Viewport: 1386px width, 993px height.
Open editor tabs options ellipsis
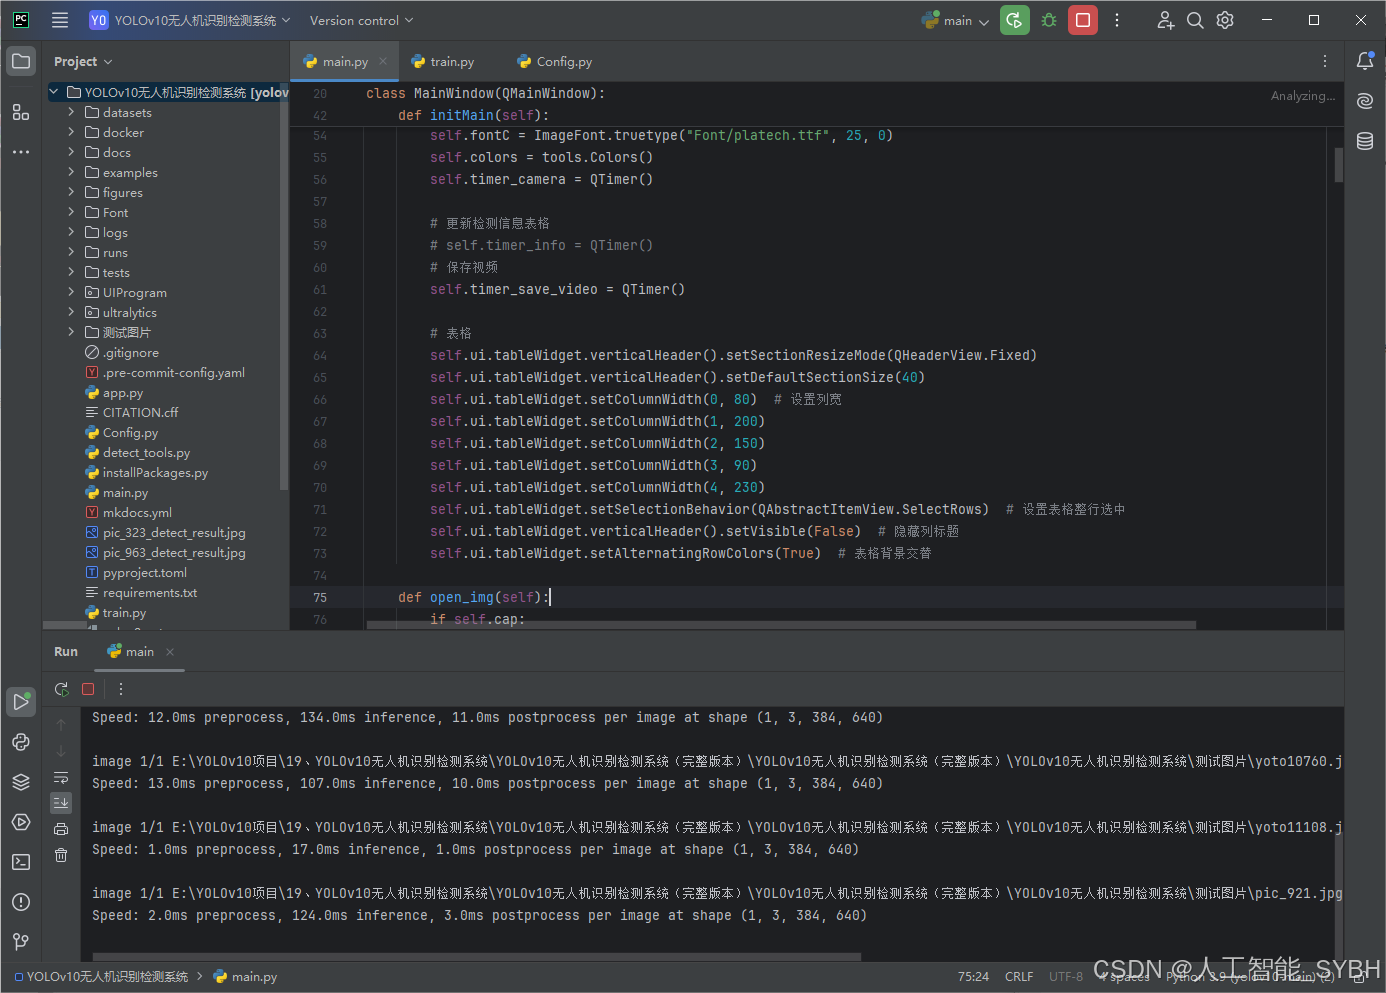(1325, 61)
